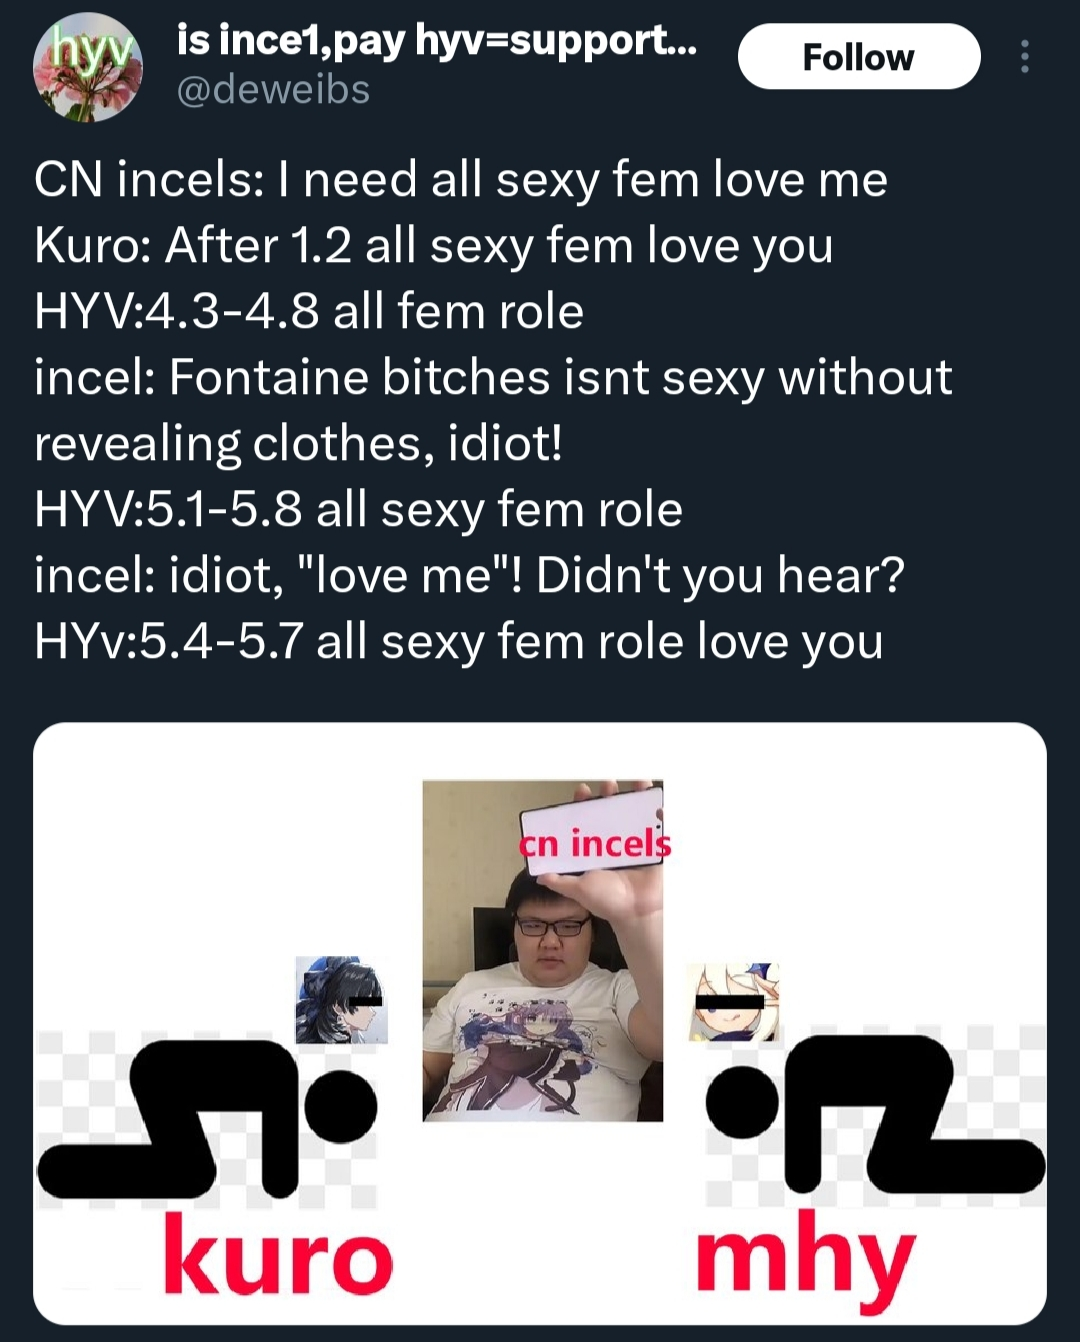Image resolution: width=1080 pixels, height=1342 pixels.
Task: Click the line HYV:4.3-4.8 all fem role
Action: pos(309,311)
